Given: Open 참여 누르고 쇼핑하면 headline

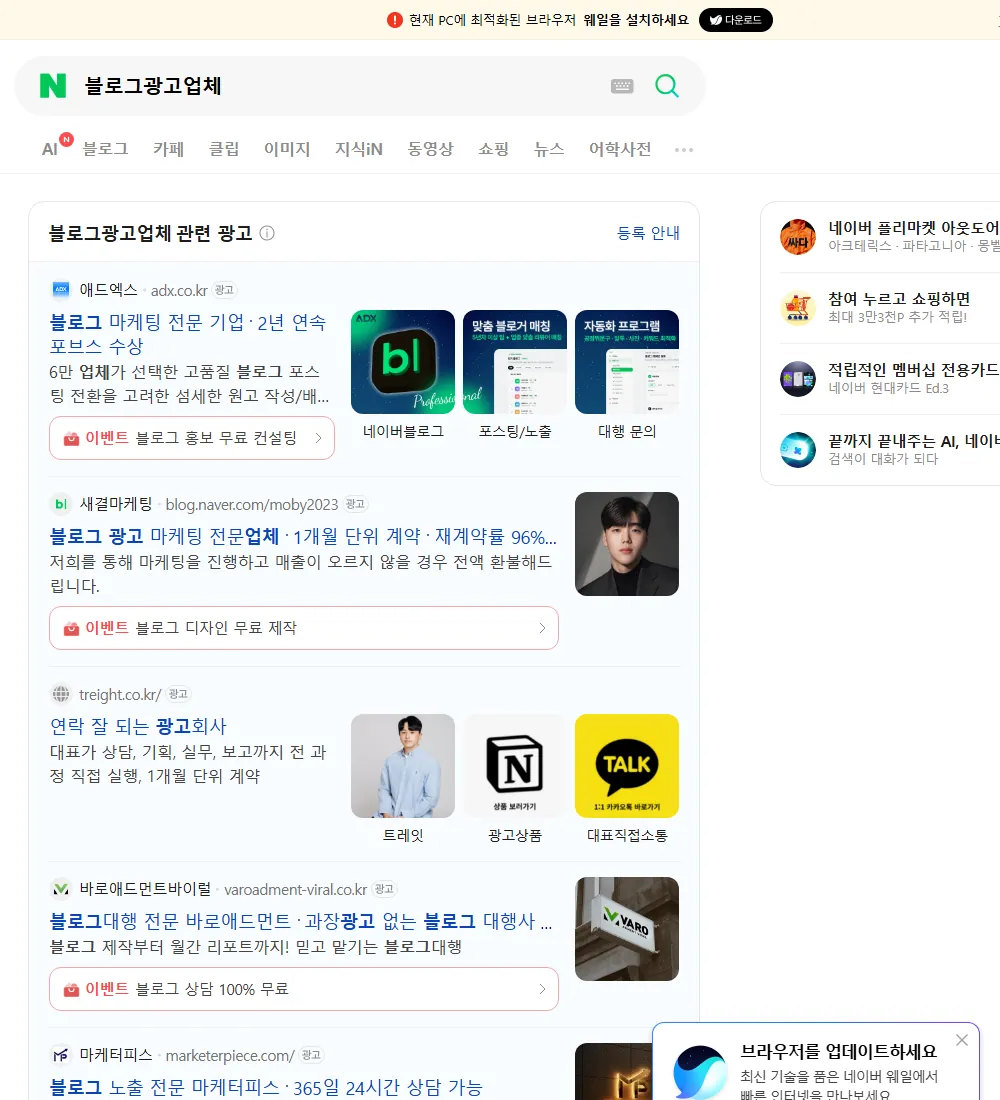Looking at the screenshot, I should pos(899,299).
